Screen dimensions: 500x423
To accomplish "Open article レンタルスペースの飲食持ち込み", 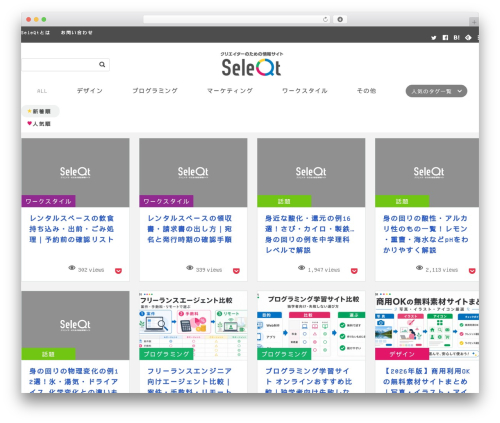I will point(72,229).
